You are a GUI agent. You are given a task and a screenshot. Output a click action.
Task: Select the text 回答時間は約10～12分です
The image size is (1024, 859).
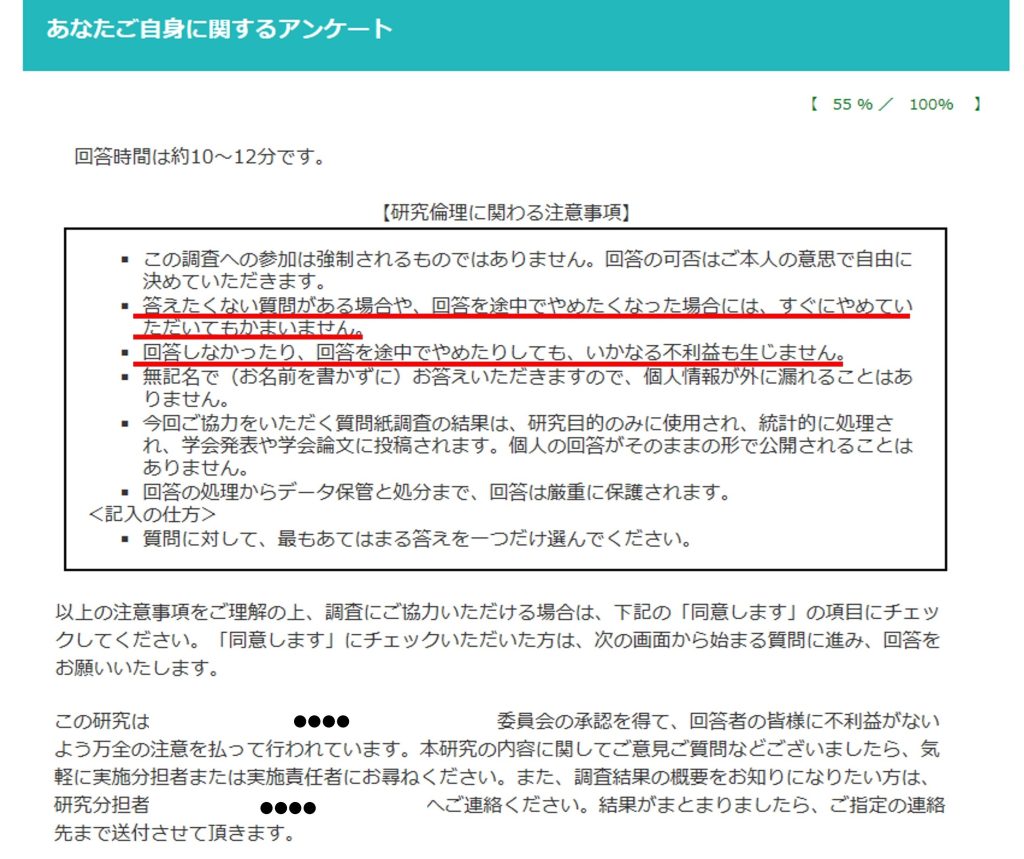pos(199,157)
